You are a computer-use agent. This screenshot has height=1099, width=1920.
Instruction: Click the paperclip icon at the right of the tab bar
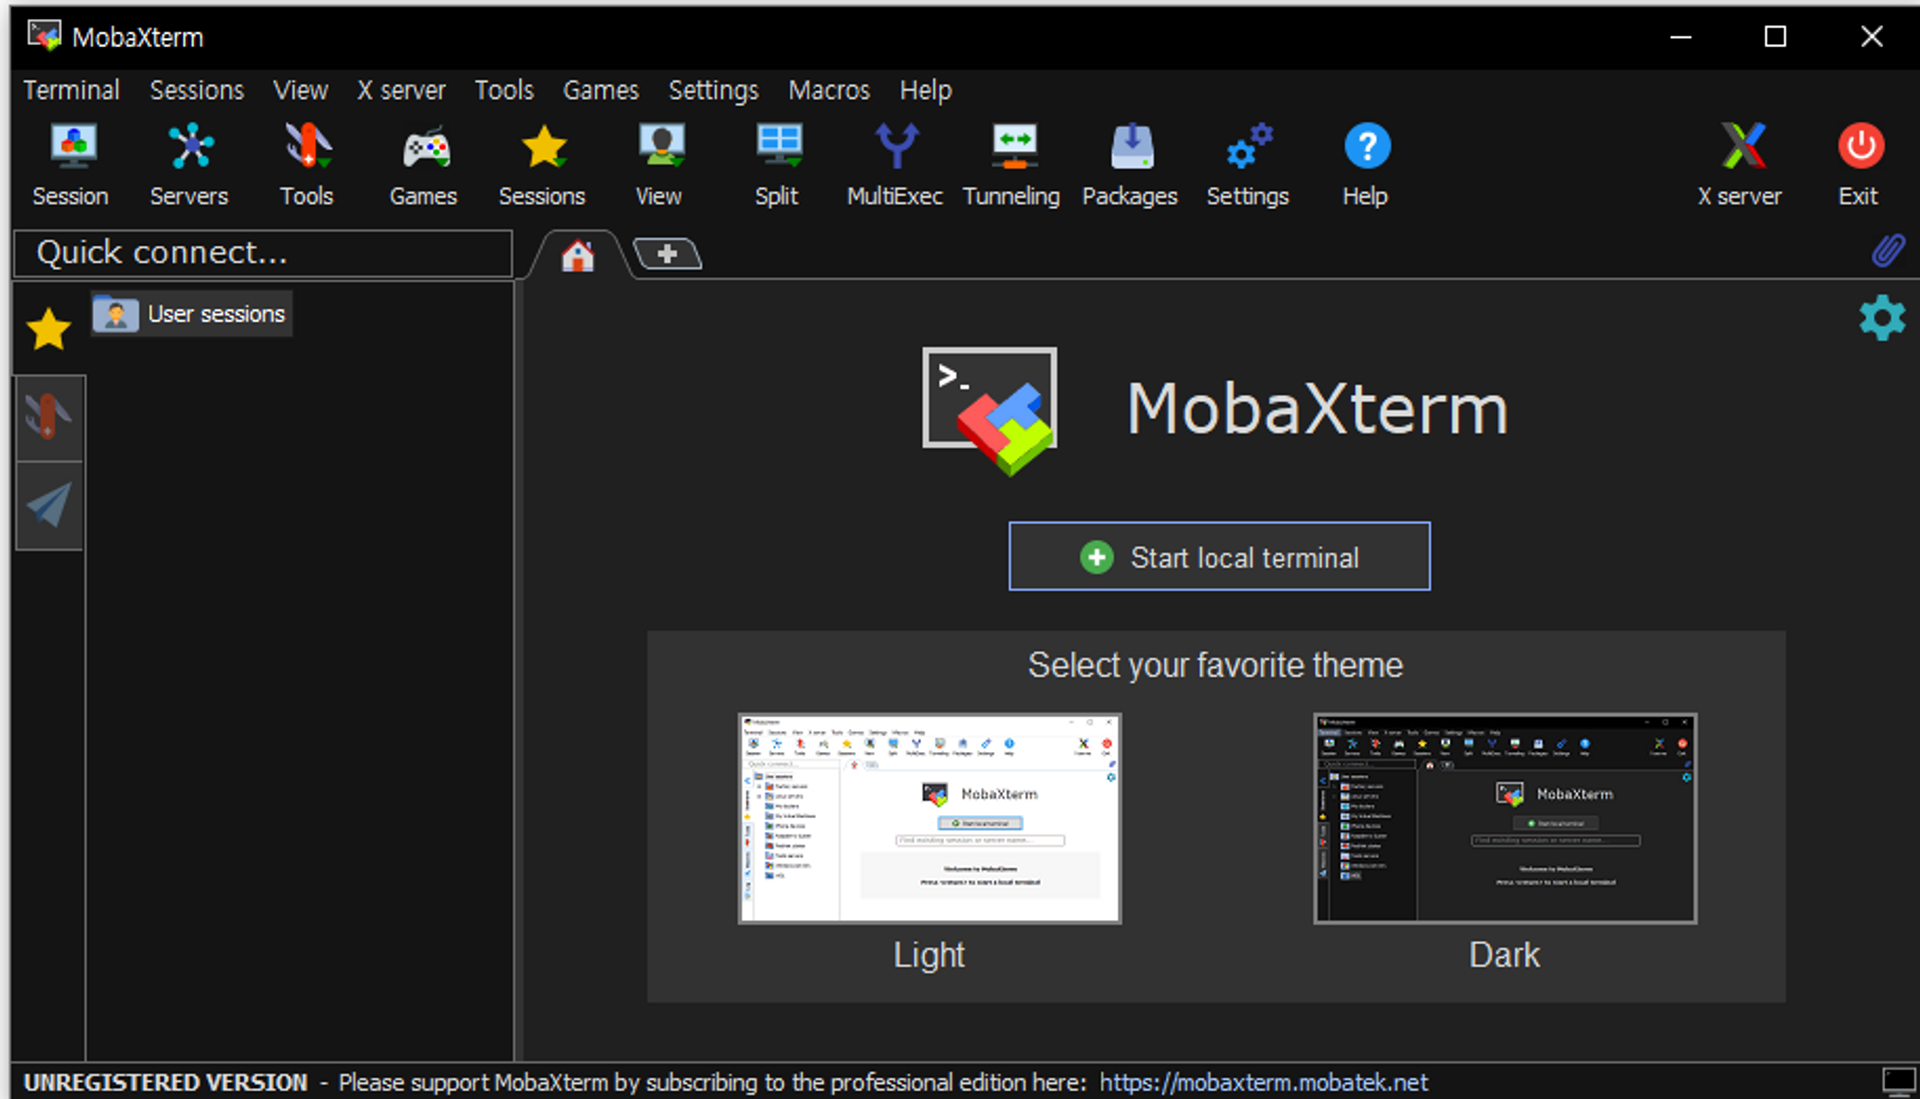click(1888, 250)
